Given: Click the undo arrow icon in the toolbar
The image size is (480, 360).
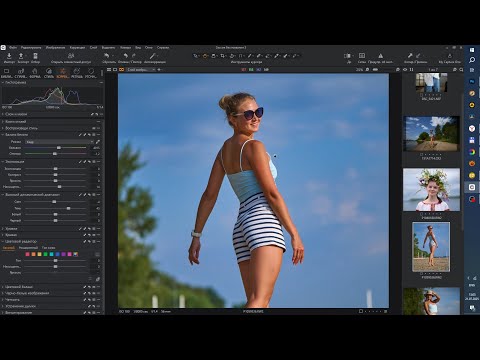Looking at the screenshot, I should [126, 56].
